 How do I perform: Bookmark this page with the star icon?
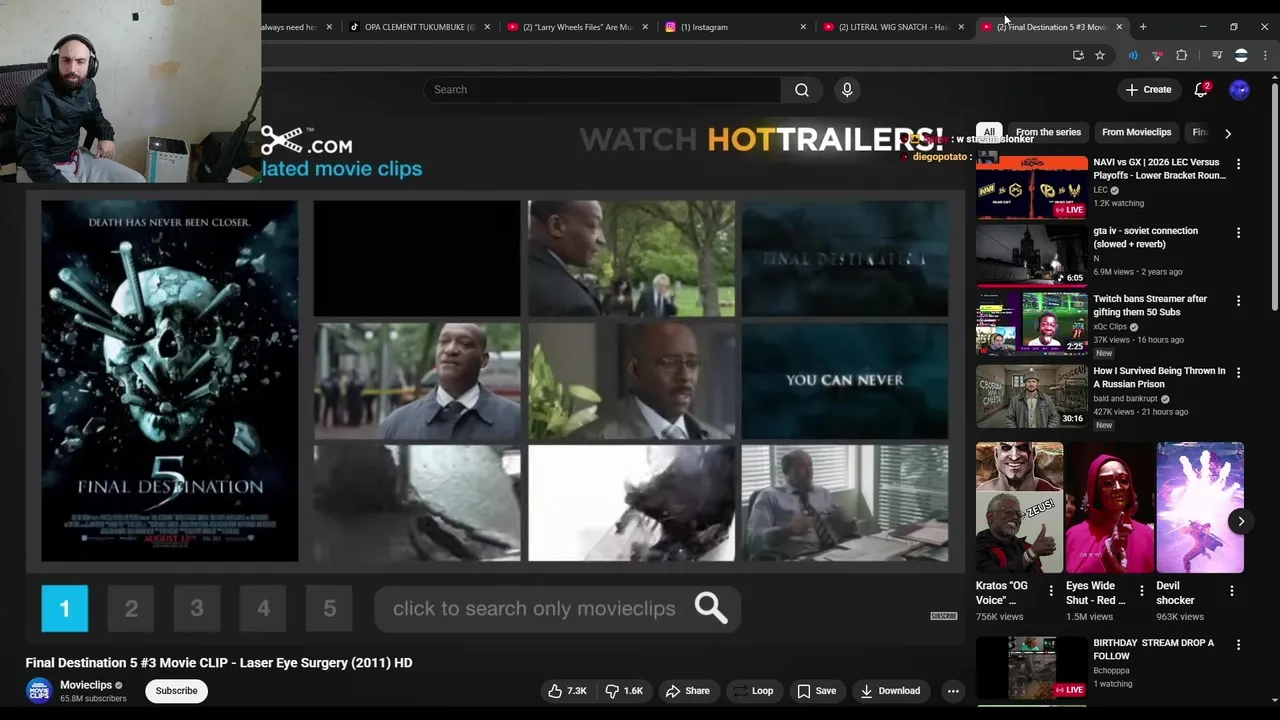coord(1100,55)
